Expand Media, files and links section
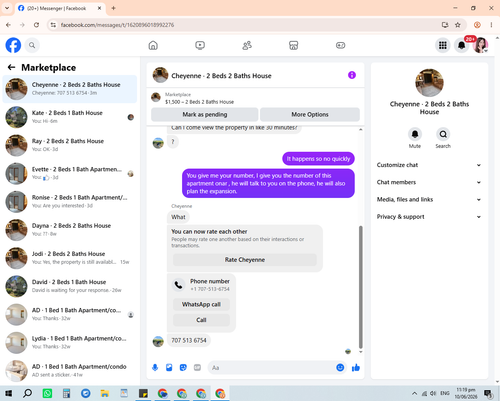500x401 pixels. (x=429, y=200)
